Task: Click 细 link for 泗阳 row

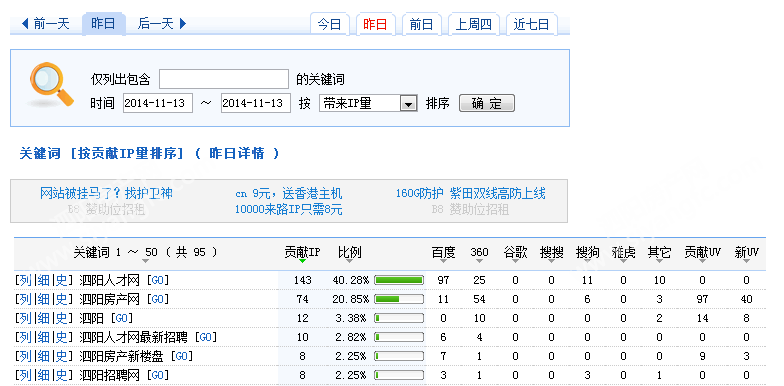Action: tap(44, 318)
